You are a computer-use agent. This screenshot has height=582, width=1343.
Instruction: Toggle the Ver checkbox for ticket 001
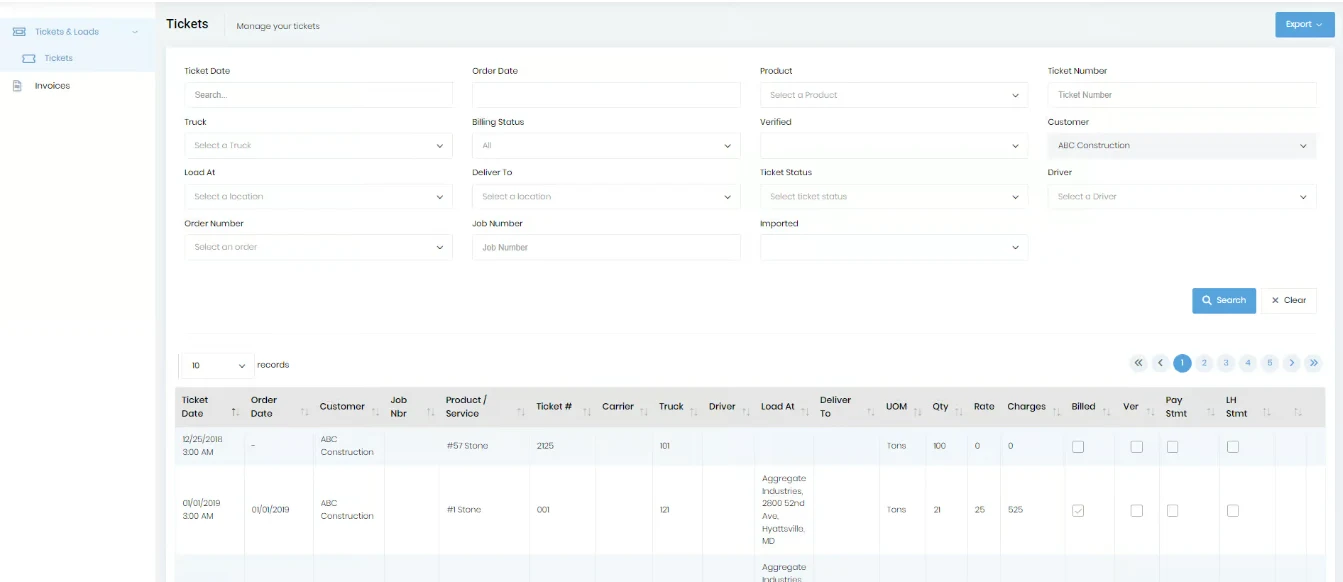pyautogui.click(x=1136, y=511)
